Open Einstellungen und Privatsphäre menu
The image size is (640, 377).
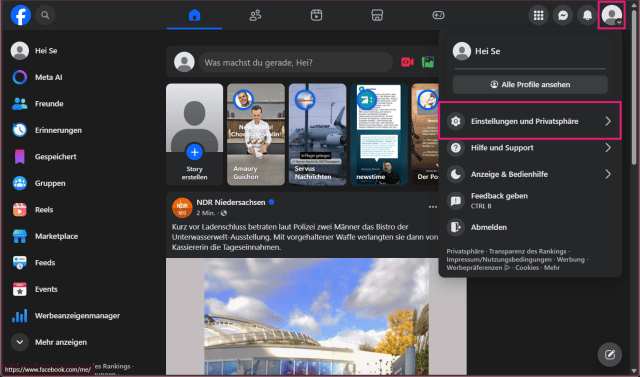pyautogui.click(x=530, y=121)
